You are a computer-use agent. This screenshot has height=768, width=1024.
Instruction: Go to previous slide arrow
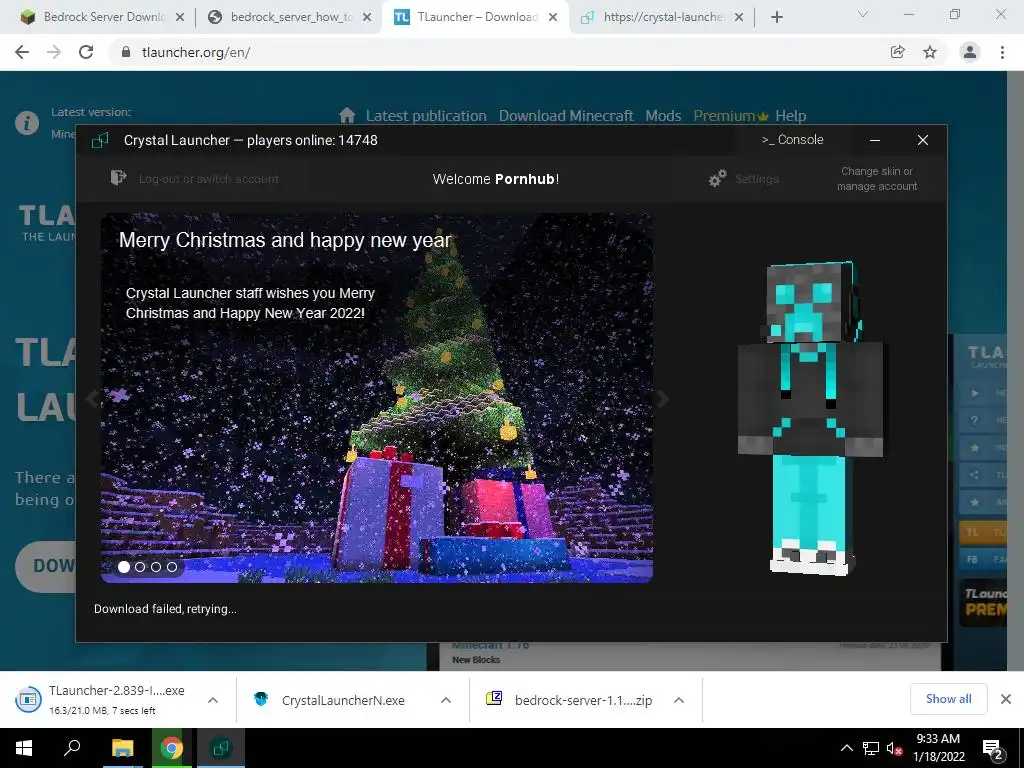tap(92, 398)
